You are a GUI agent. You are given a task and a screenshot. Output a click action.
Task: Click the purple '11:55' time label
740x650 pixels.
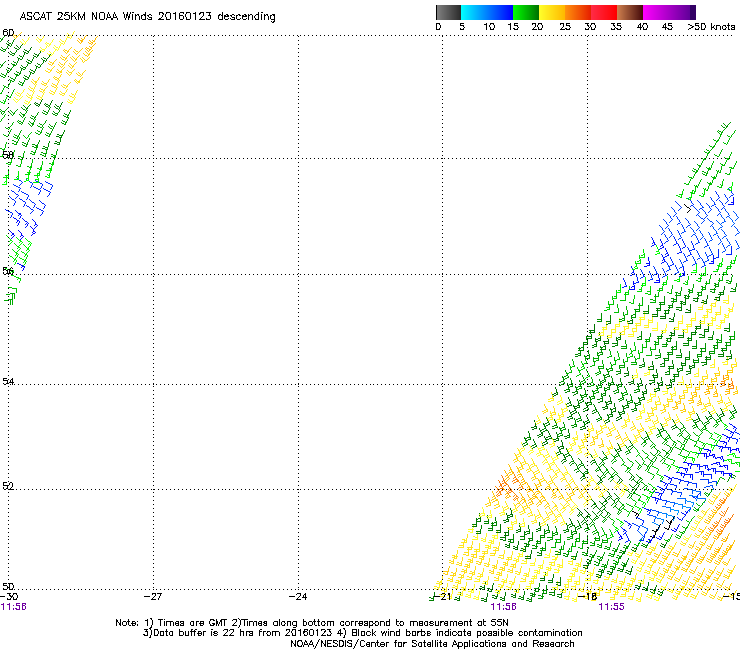coord(611,607)
